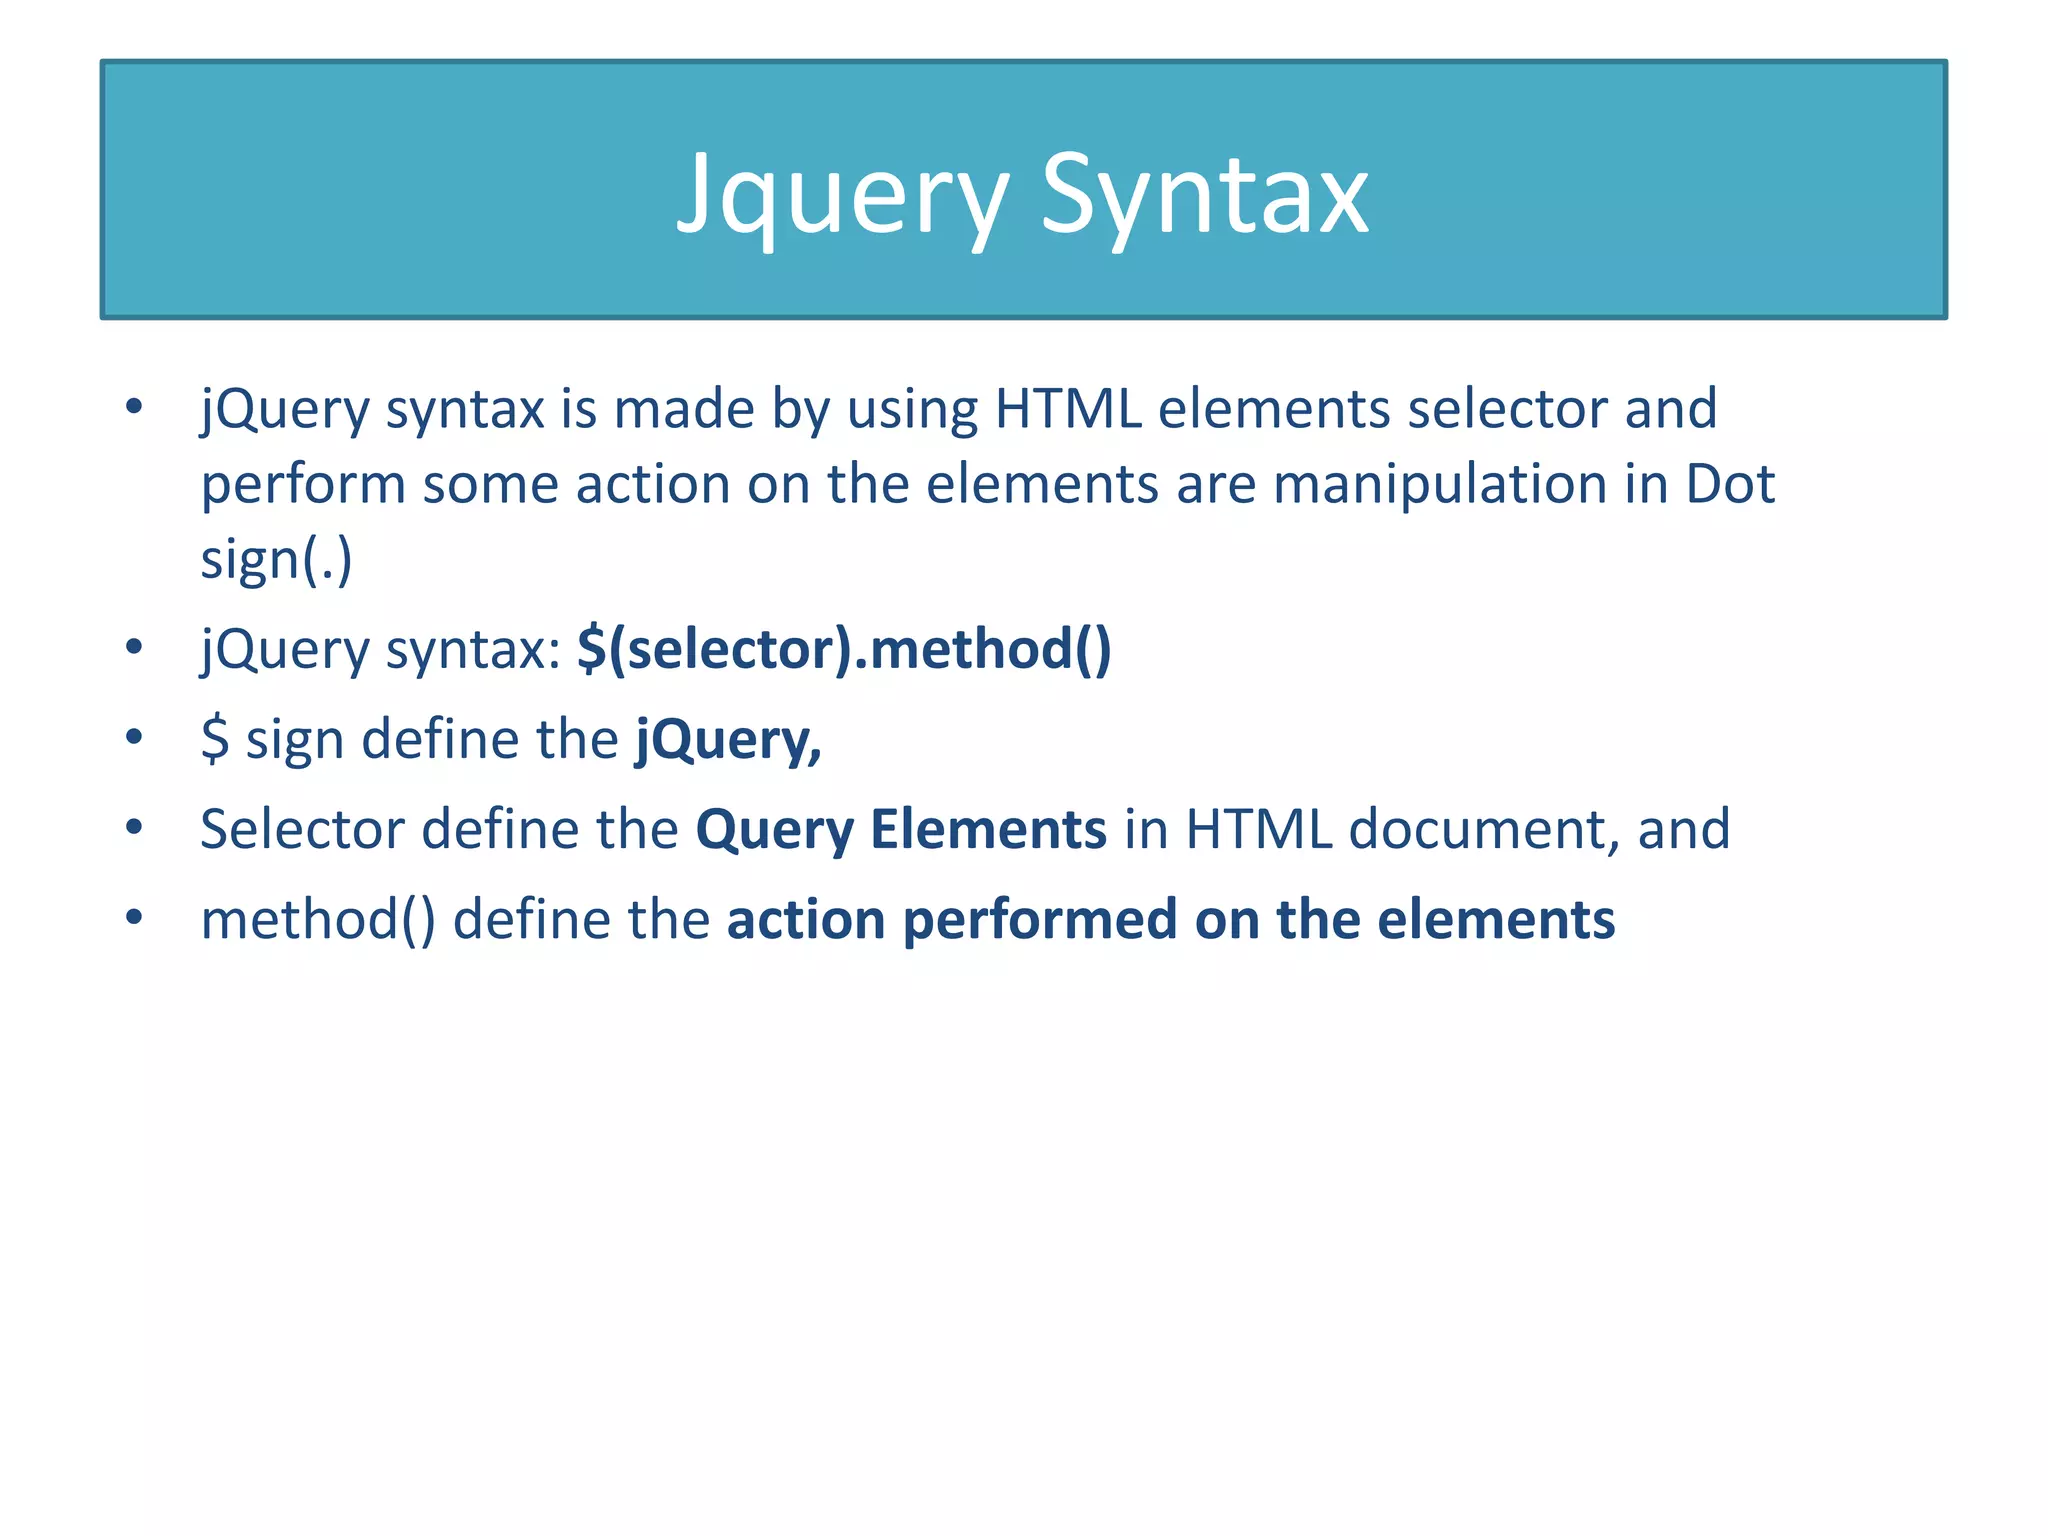Click the "Jquery Syntax" slide title
This screenshot has width=2048, height=1536.
(x=1023, y=195)
